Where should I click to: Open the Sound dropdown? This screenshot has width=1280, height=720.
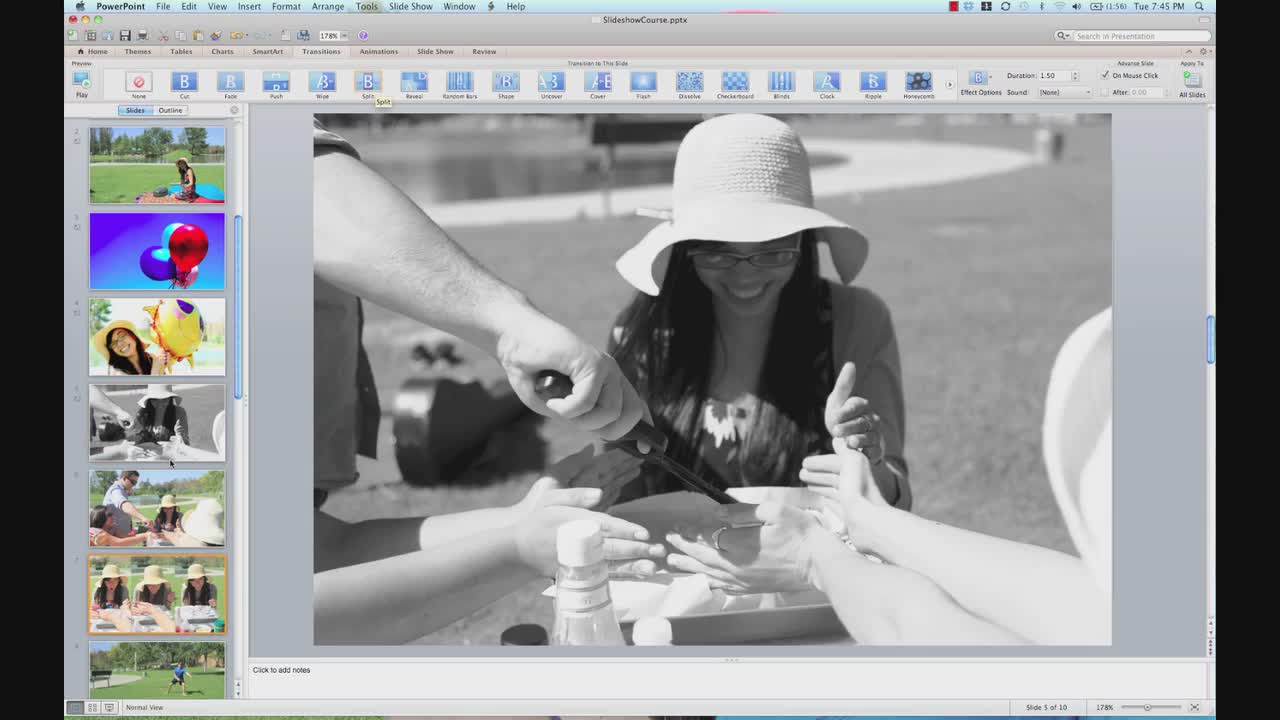coord(1064,92)
